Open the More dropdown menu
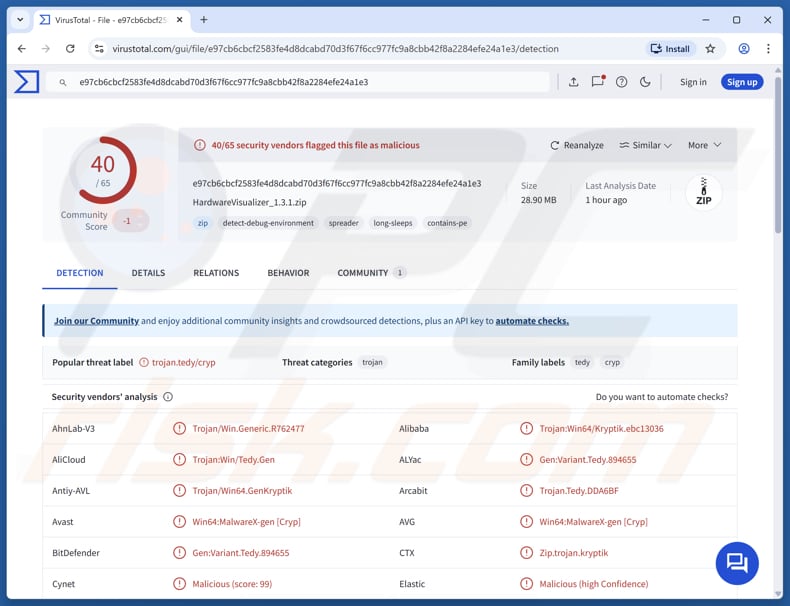The width and height of the screenshot is (790, 606). coord(704,145)
